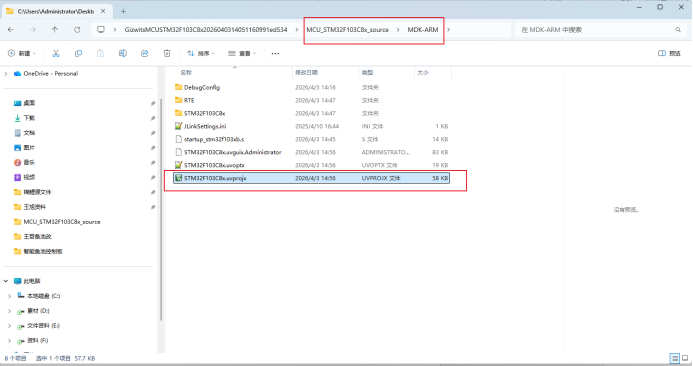Click MCU_STM32F103C8x_source breadcrumb segment
Screen dimensions: 693x366
click(347, 30)
